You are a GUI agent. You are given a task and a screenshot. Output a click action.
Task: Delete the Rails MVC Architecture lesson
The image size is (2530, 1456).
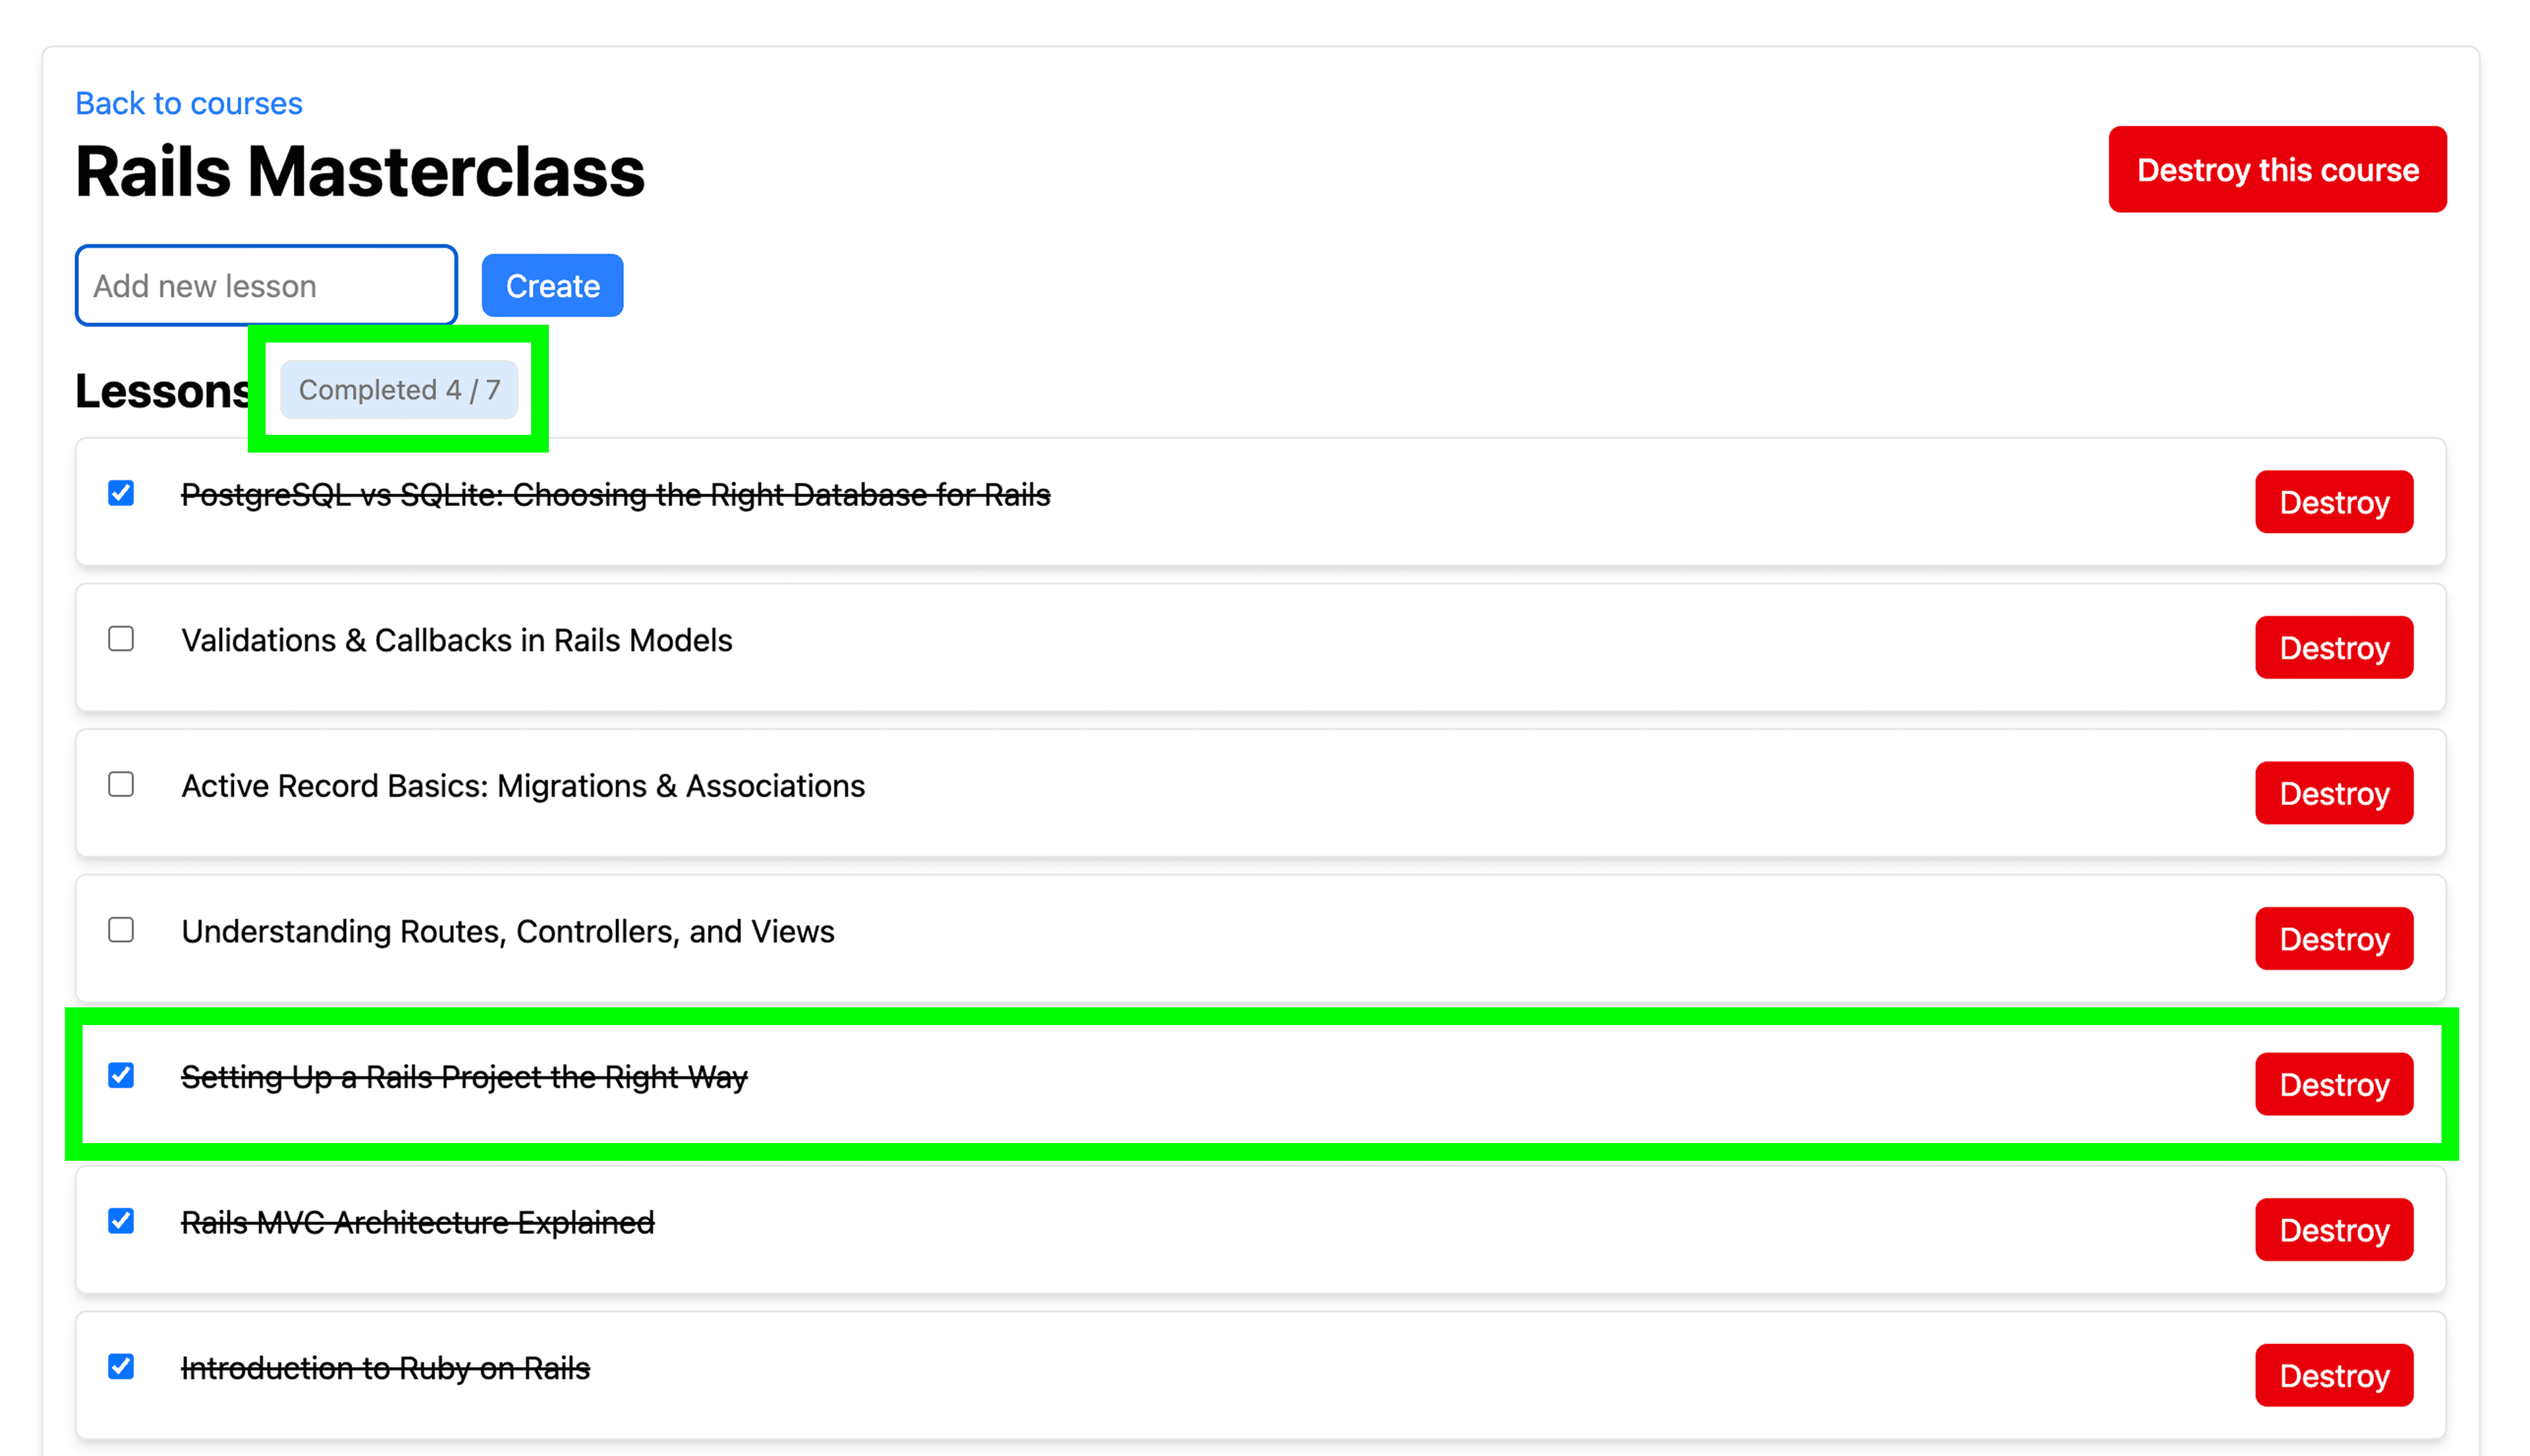pyautogui.click(x=2332, y=1230)
